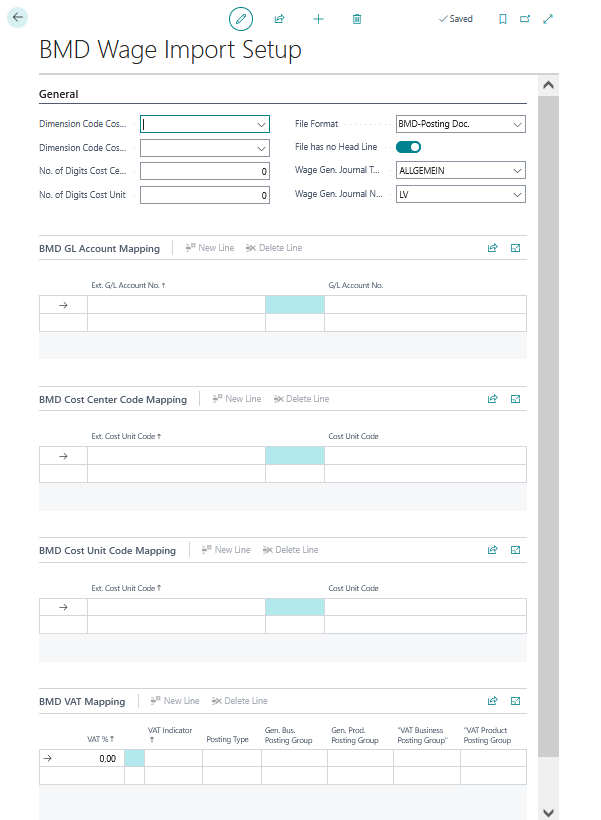The height and width of the screenshot is (820, 601).
Task: Click No. of Digits Cost Unit field
Action: point(205,195)
